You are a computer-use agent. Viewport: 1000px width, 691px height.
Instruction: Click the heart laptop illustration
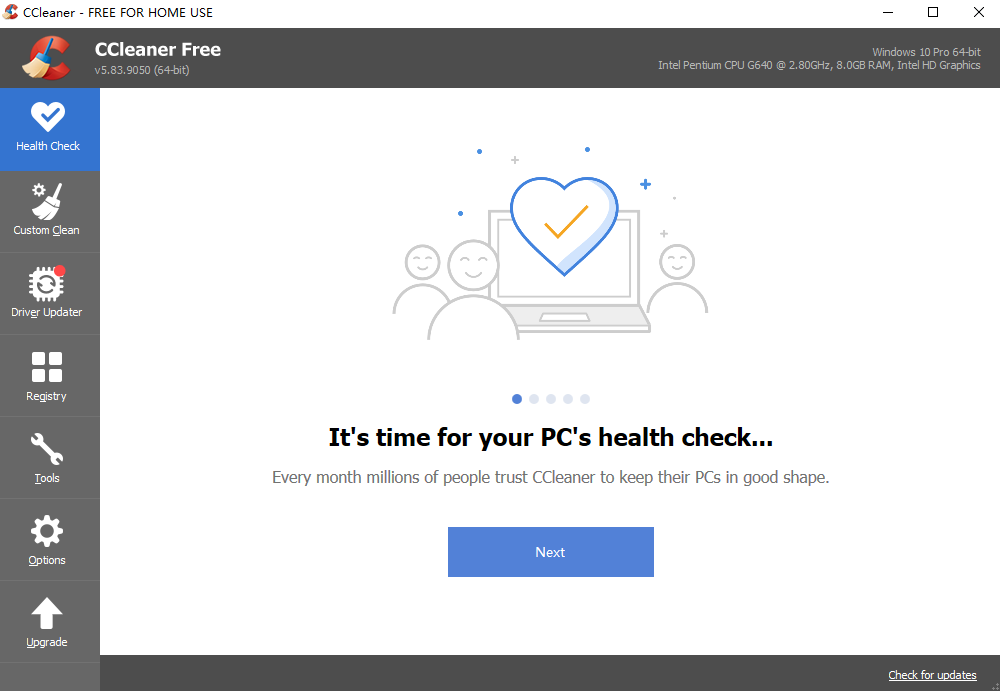(550, 242)
